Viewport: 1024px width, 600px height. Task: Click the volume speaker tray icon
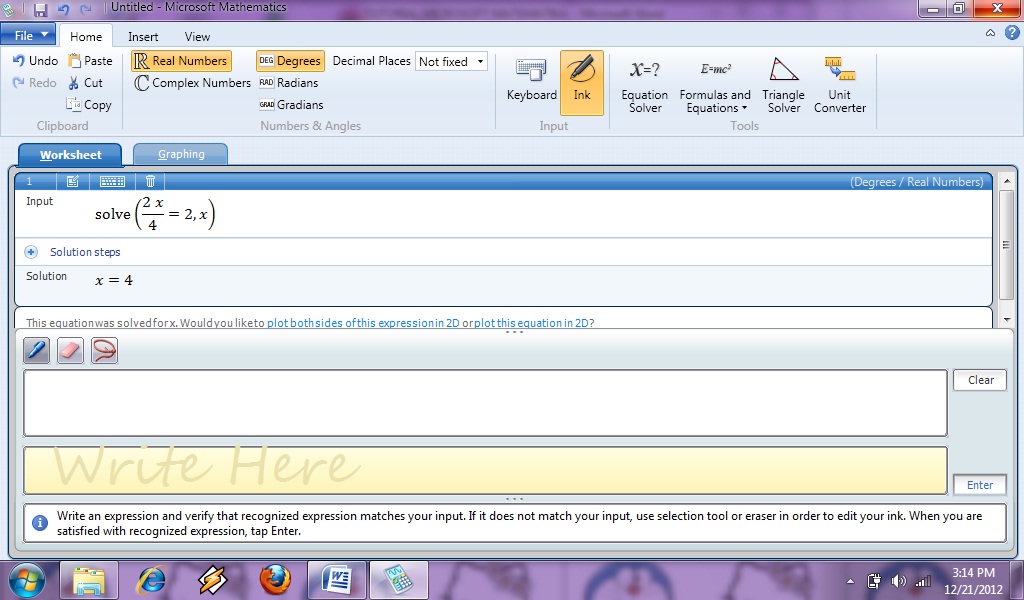tap(899, 580)
